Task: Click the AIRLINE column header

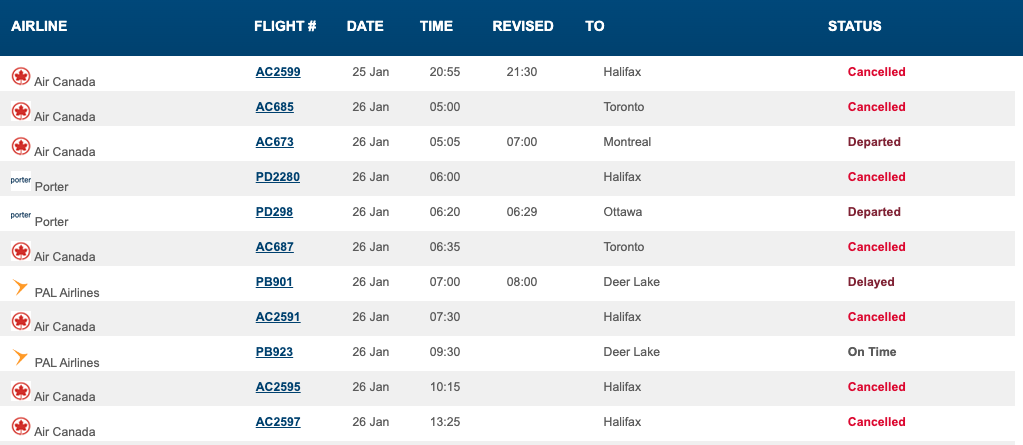Action: [39, 27]
